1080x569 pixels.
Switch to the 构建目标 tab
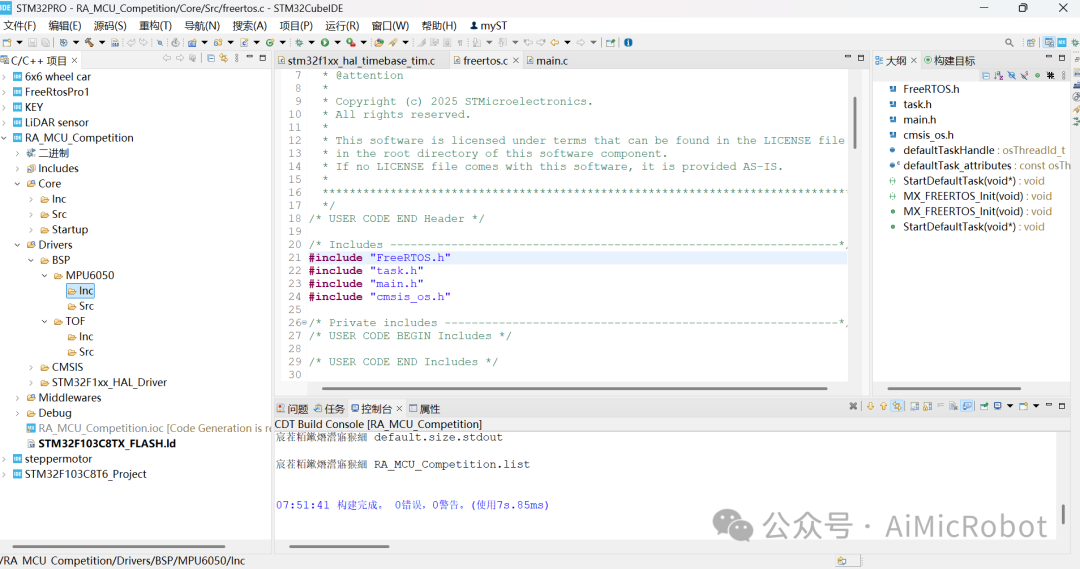click(x=949, y=61)
